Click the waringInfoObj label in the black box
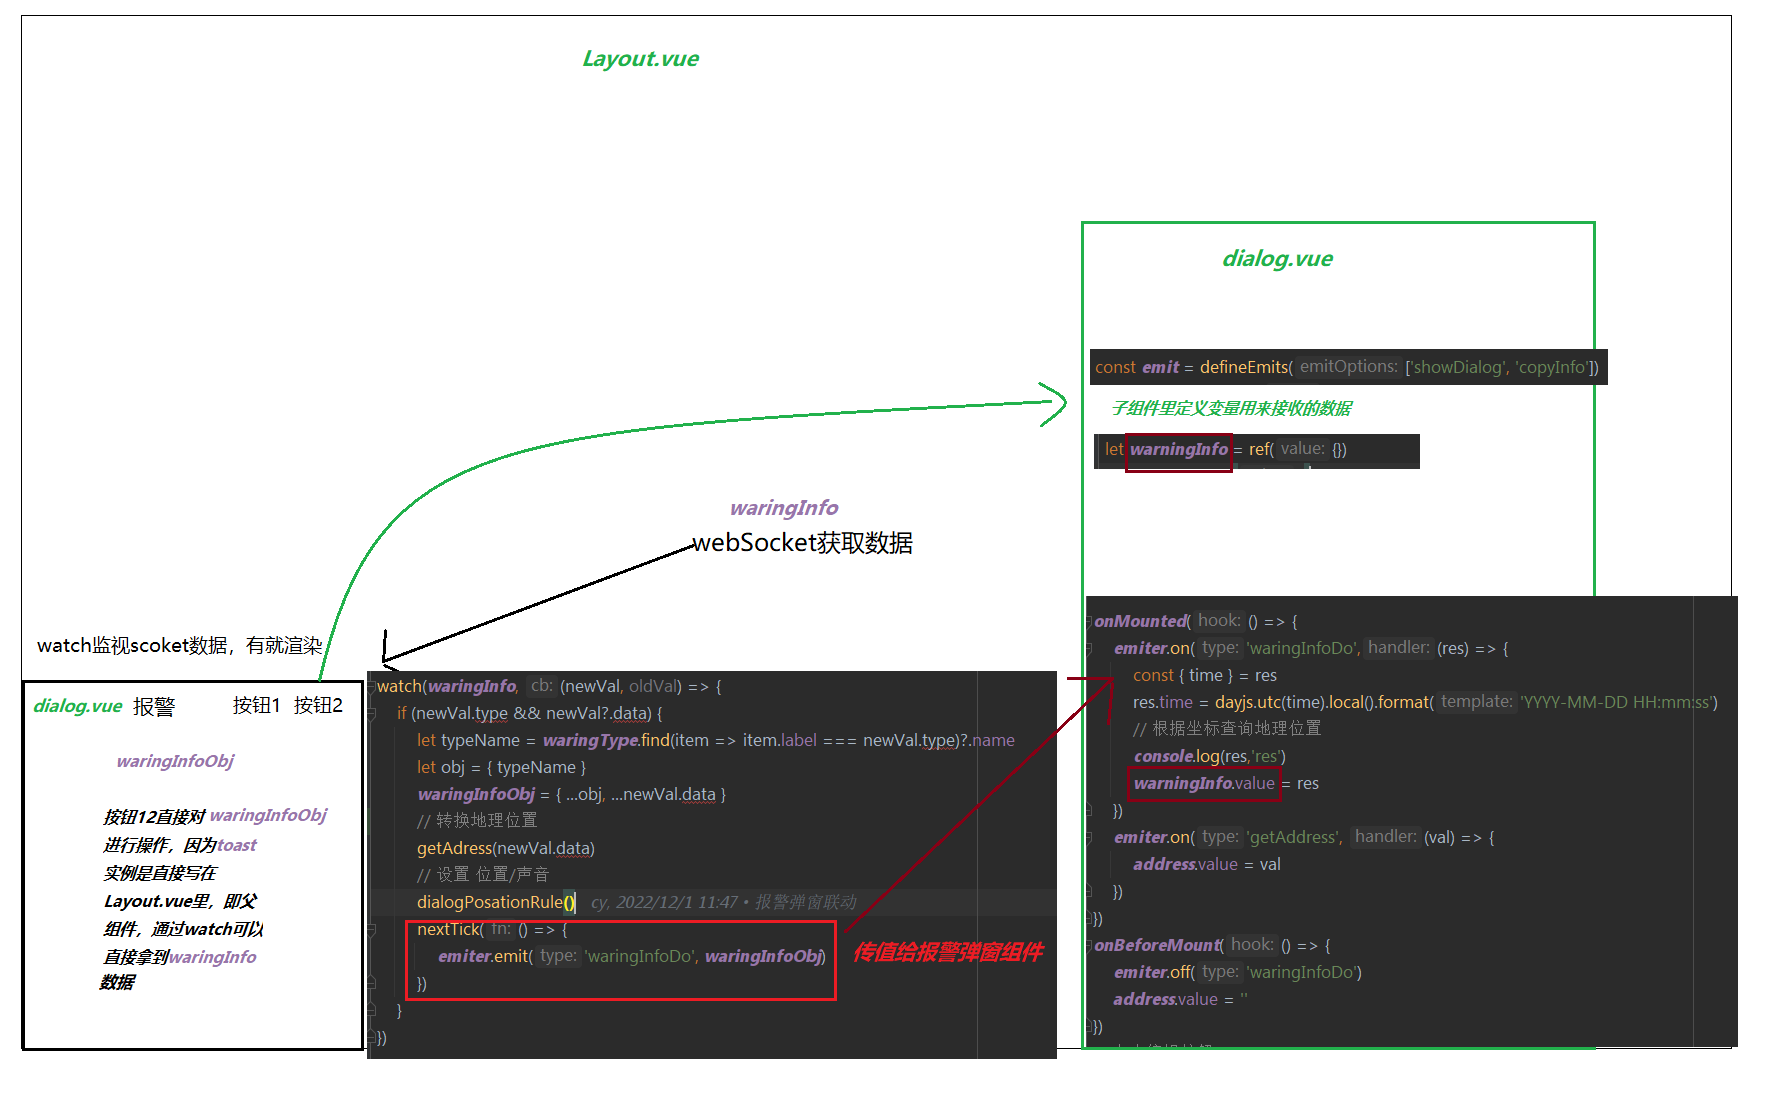Screen dimensions: 1790x1108 (175, 761)
